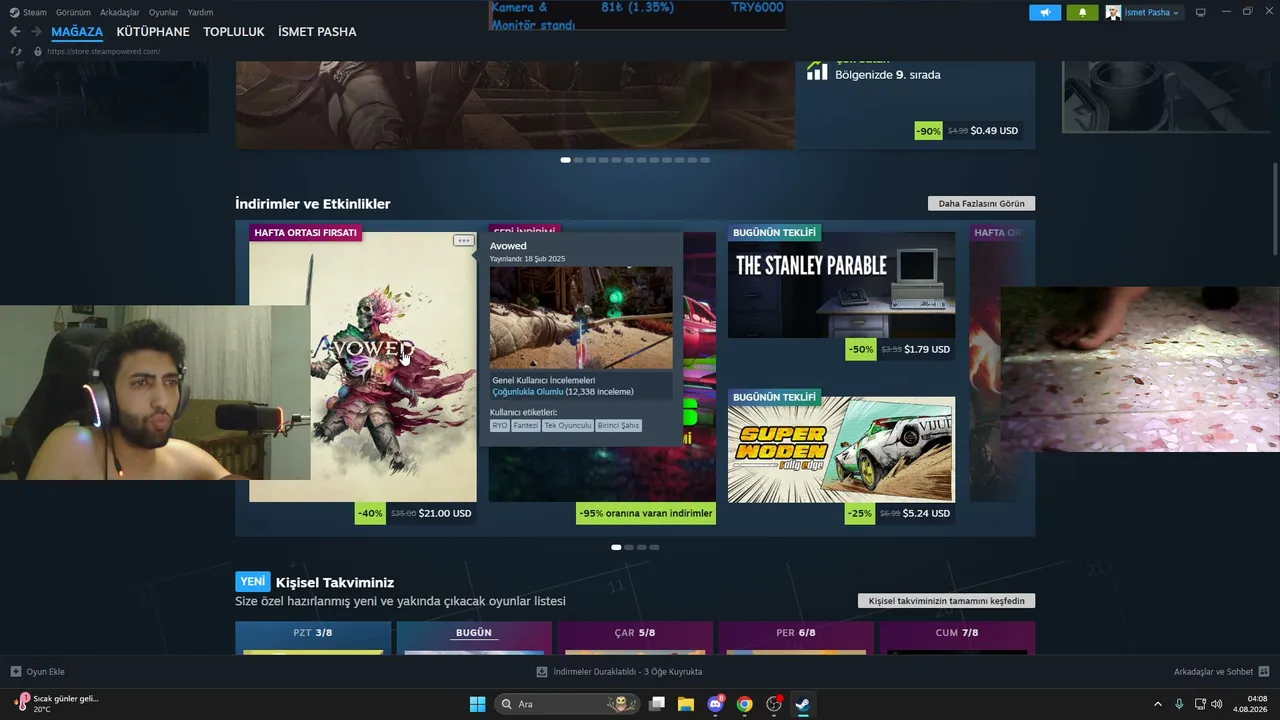
Task: Reload the store page with the refresh icon
Action: [15, 51]
